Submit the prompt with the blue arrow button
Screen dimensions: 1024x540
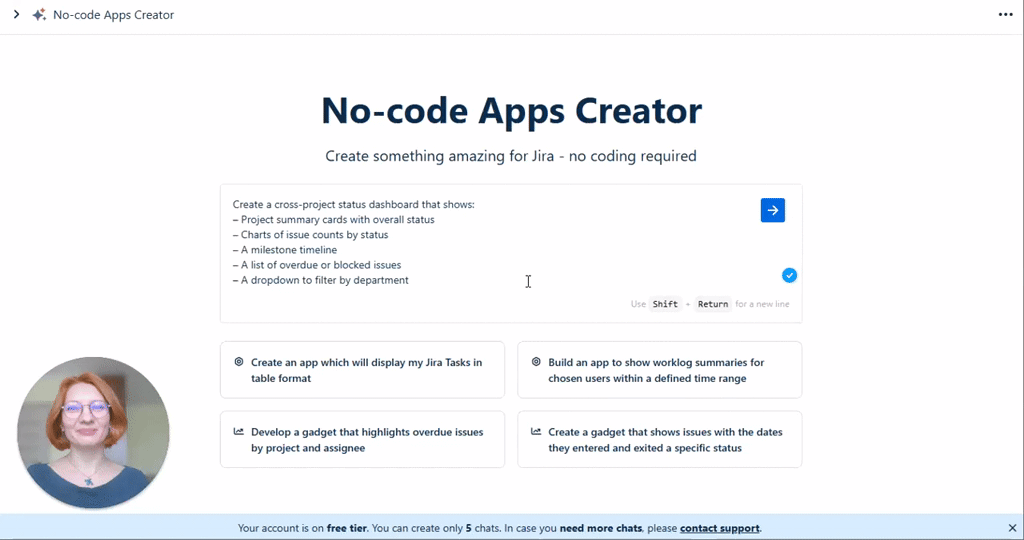(772, 210)
